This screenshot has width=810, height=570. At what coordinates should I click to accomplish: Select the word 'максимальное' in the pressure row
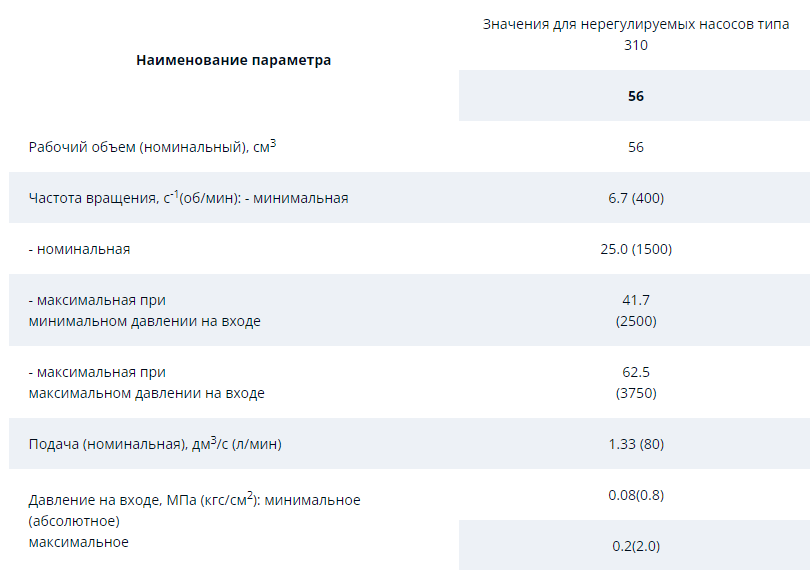tap(79, 542)
